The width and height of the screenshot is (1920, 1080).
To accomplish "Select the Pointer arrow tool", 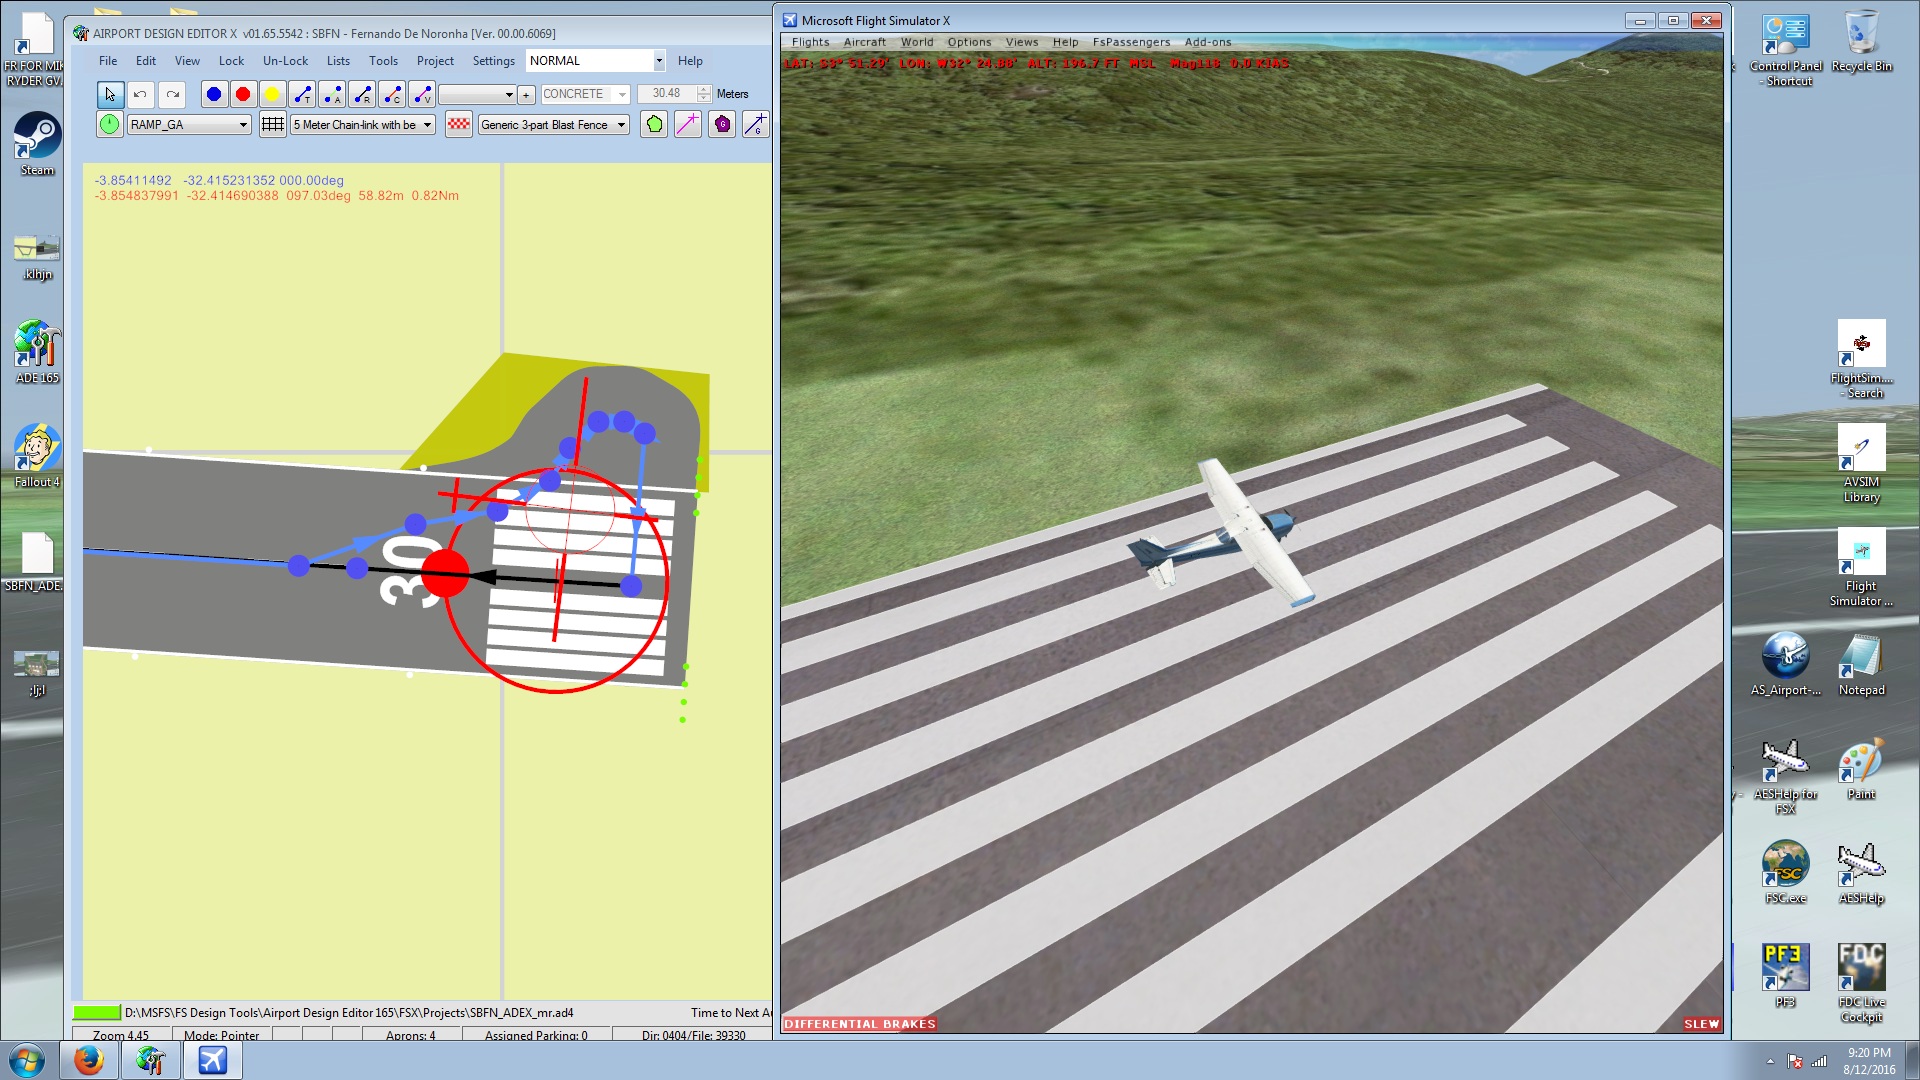I will [x=110, y=94].
